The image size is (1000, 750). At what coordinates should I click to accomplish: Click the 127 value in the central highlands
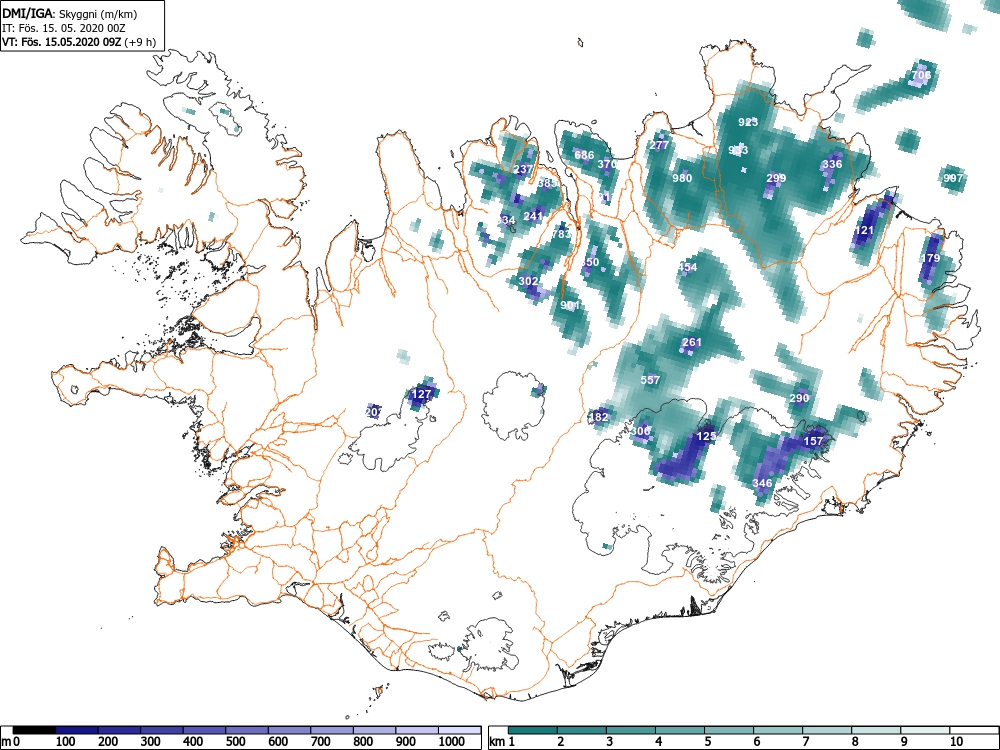(422, 394)
